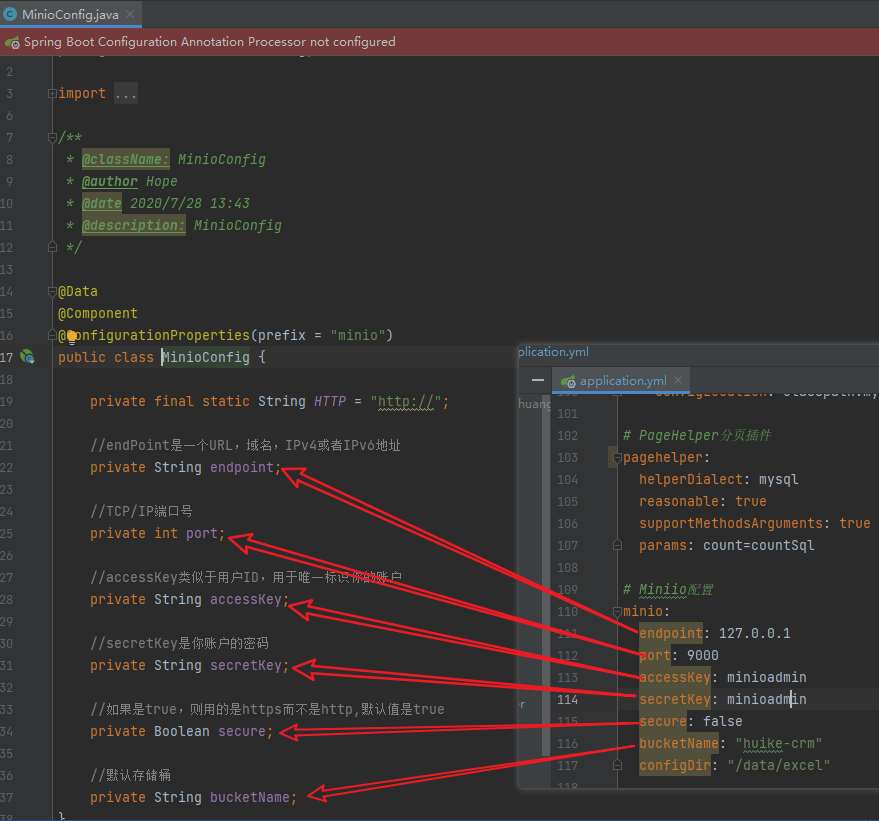The width and height of the screenshot is (879, 821).
Task: Click the @description Javadoc tag
Action: [x=133, y=225]
